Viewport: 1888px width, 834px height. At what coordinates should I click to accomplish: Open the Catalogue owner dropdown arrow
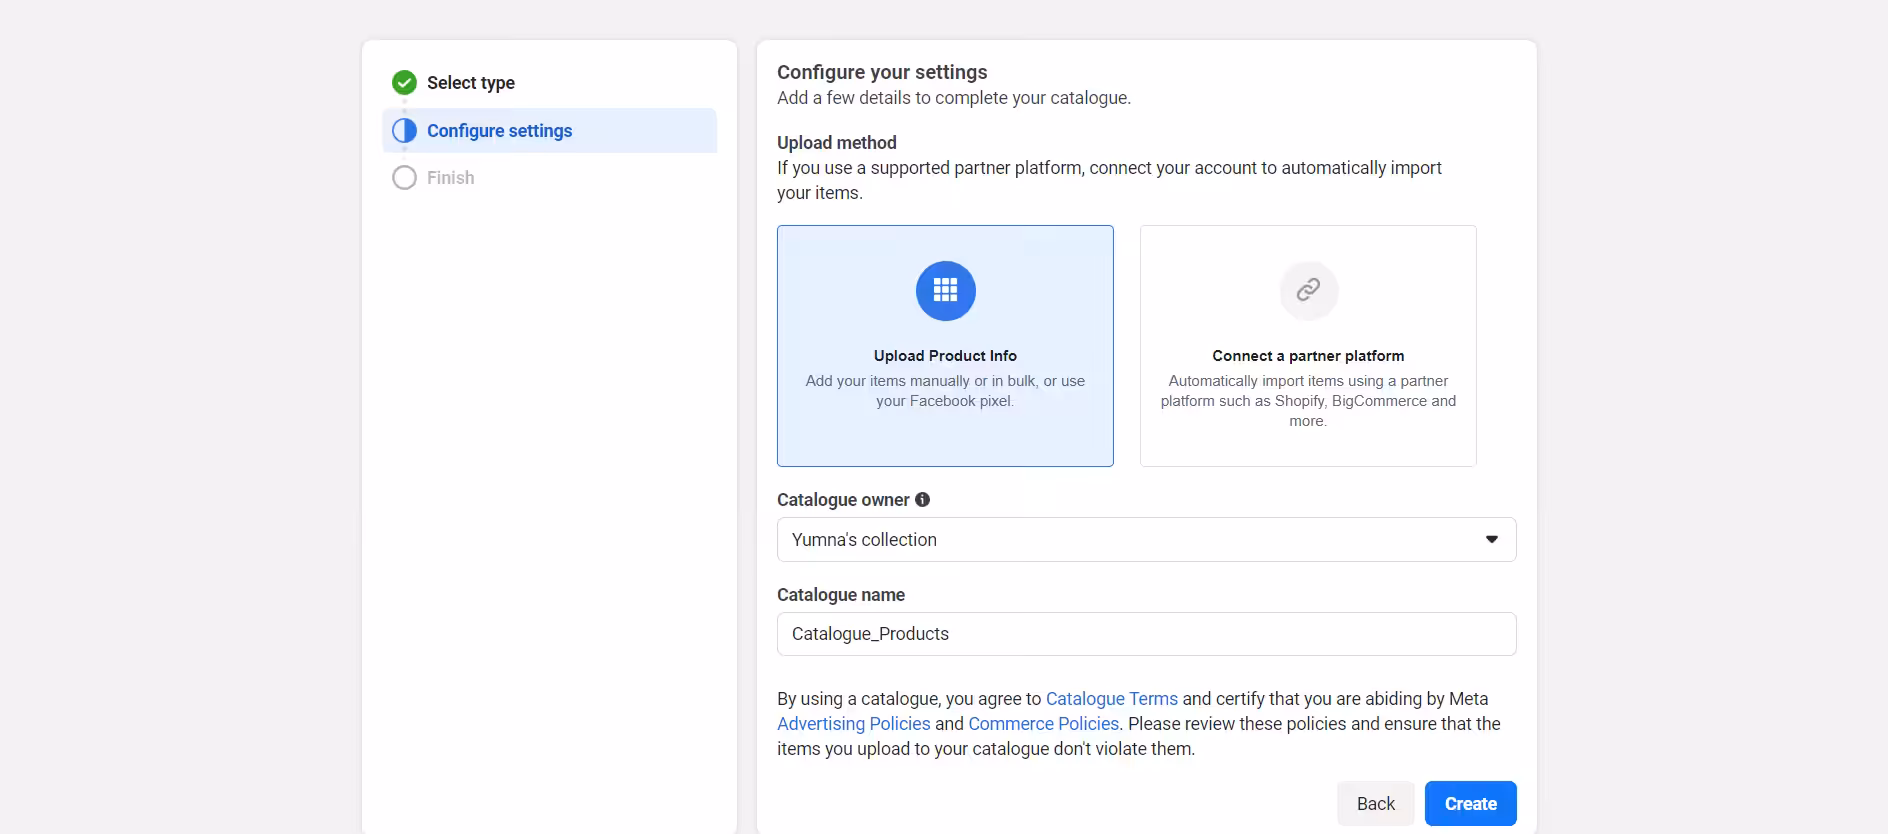coord(1491,539)
